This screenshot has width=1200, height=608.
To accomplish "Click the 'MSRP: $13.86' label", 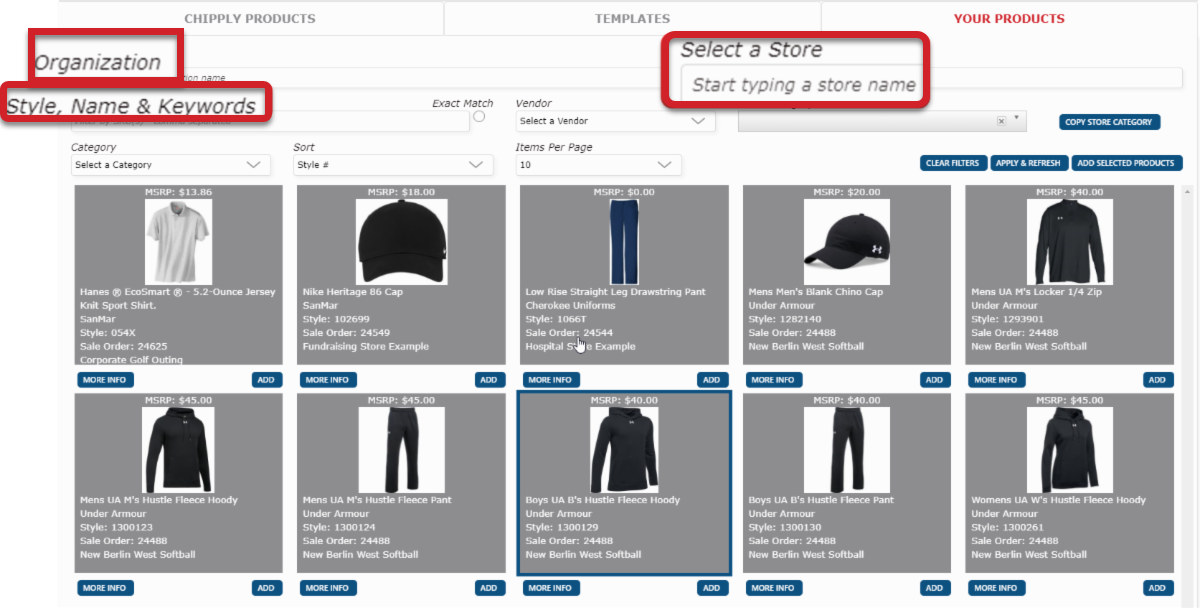I will [179, 192].
